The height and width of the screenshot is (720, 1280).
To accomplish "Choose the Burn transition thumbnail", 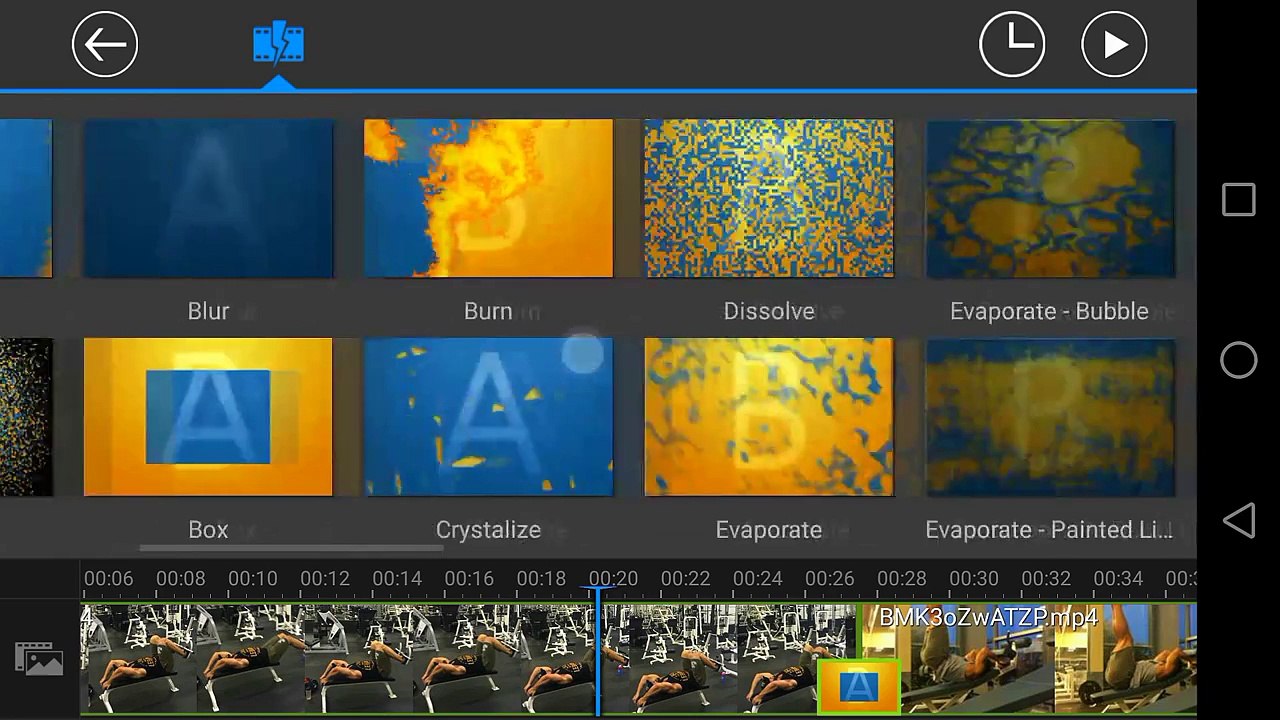I will pyautogui.click(x=488, y=198).
